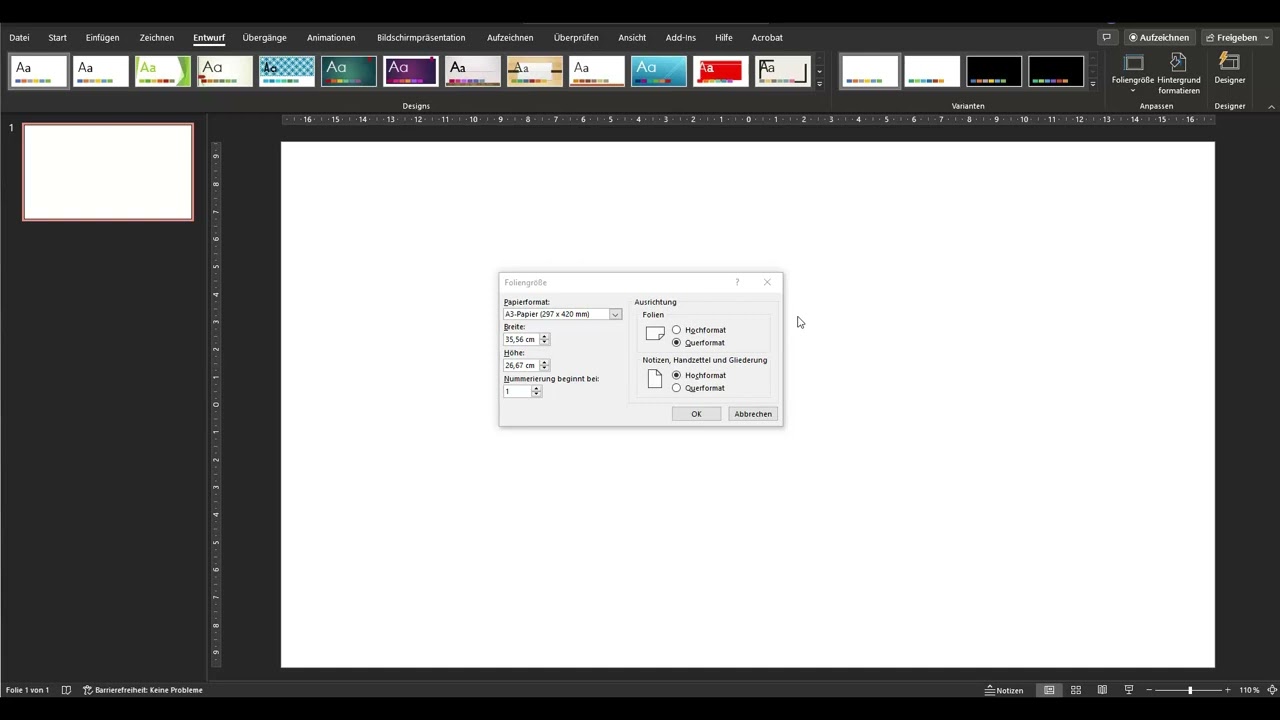Click Abbrechen in the Foliengröße dialog
Image resolution: width=1280 pixels, height=720 pixels.
753,414
